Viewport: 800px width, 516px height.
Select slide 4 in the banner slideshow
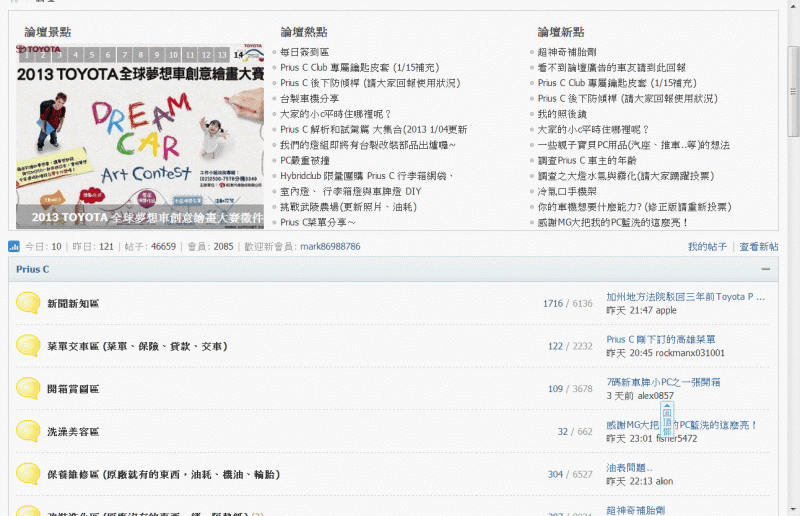click(x=76, y=55)
